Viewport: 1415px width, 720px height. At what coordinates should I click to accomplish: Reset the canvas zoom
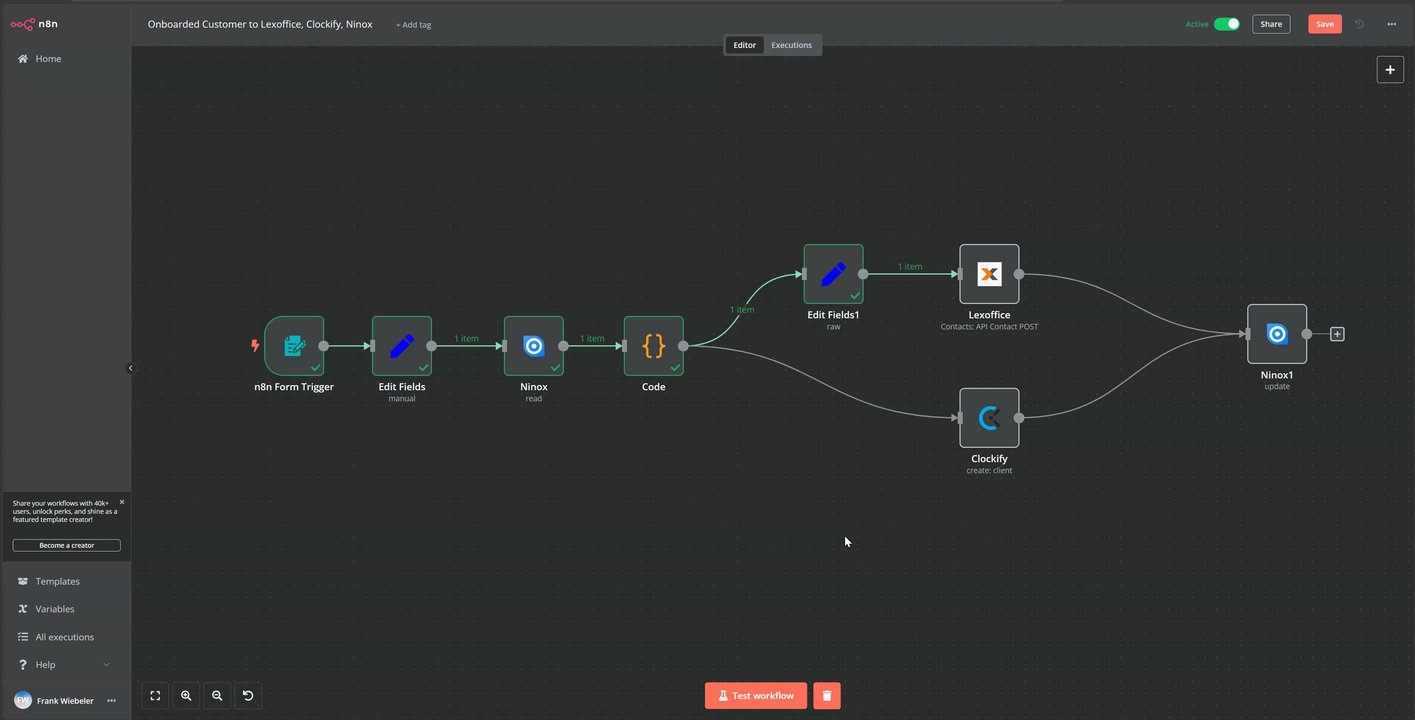pyautogui.click(x=248, y=696)
